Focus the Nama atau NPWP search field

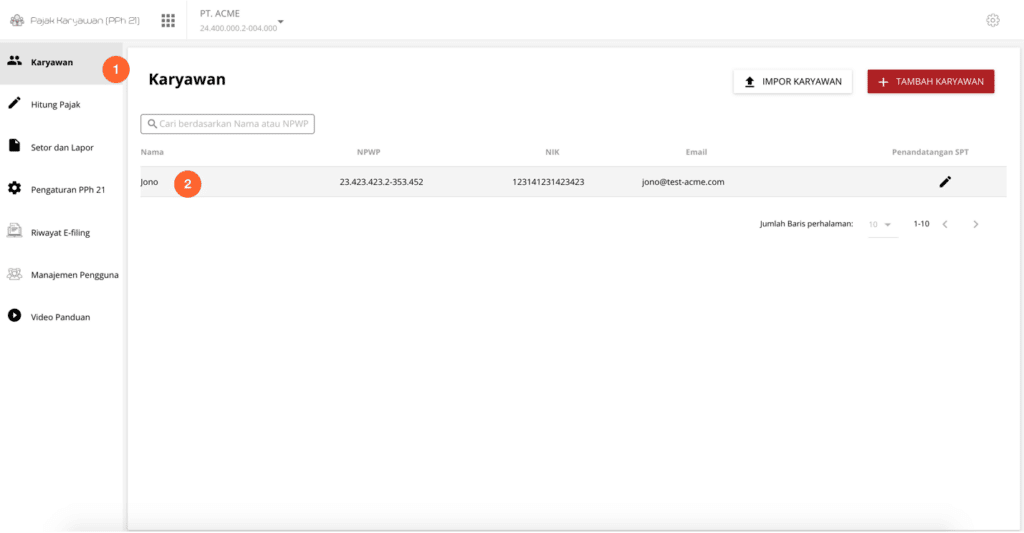tap(227, 124)
